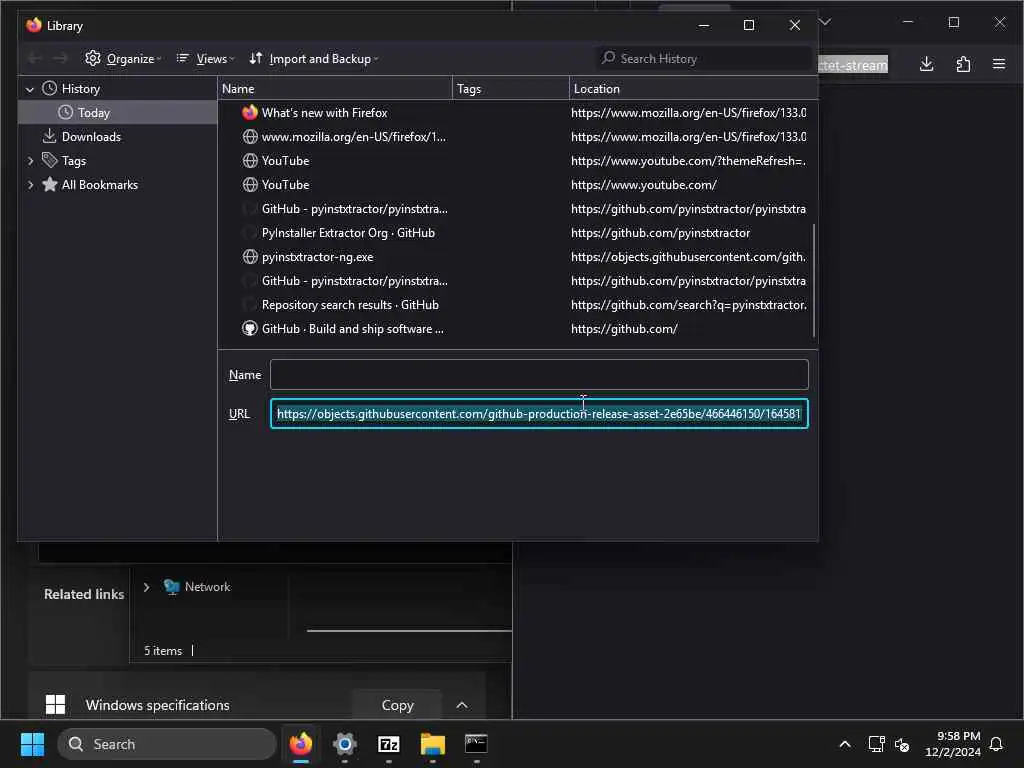The height and width of the screenshot is (768, 1024).
Task: Click the Firefox icon beside What's new
Action: click(249, 112)
